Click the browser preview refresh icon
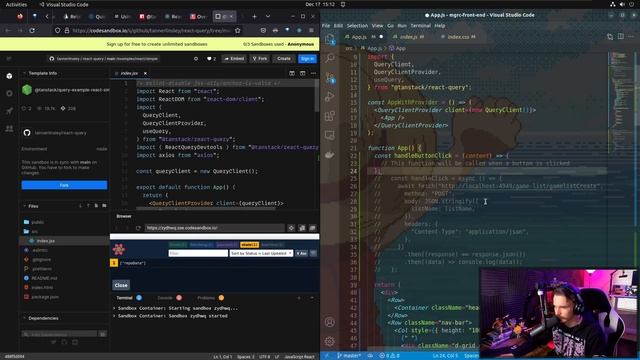This screenshot has width=640, height=360. [138, 228]
